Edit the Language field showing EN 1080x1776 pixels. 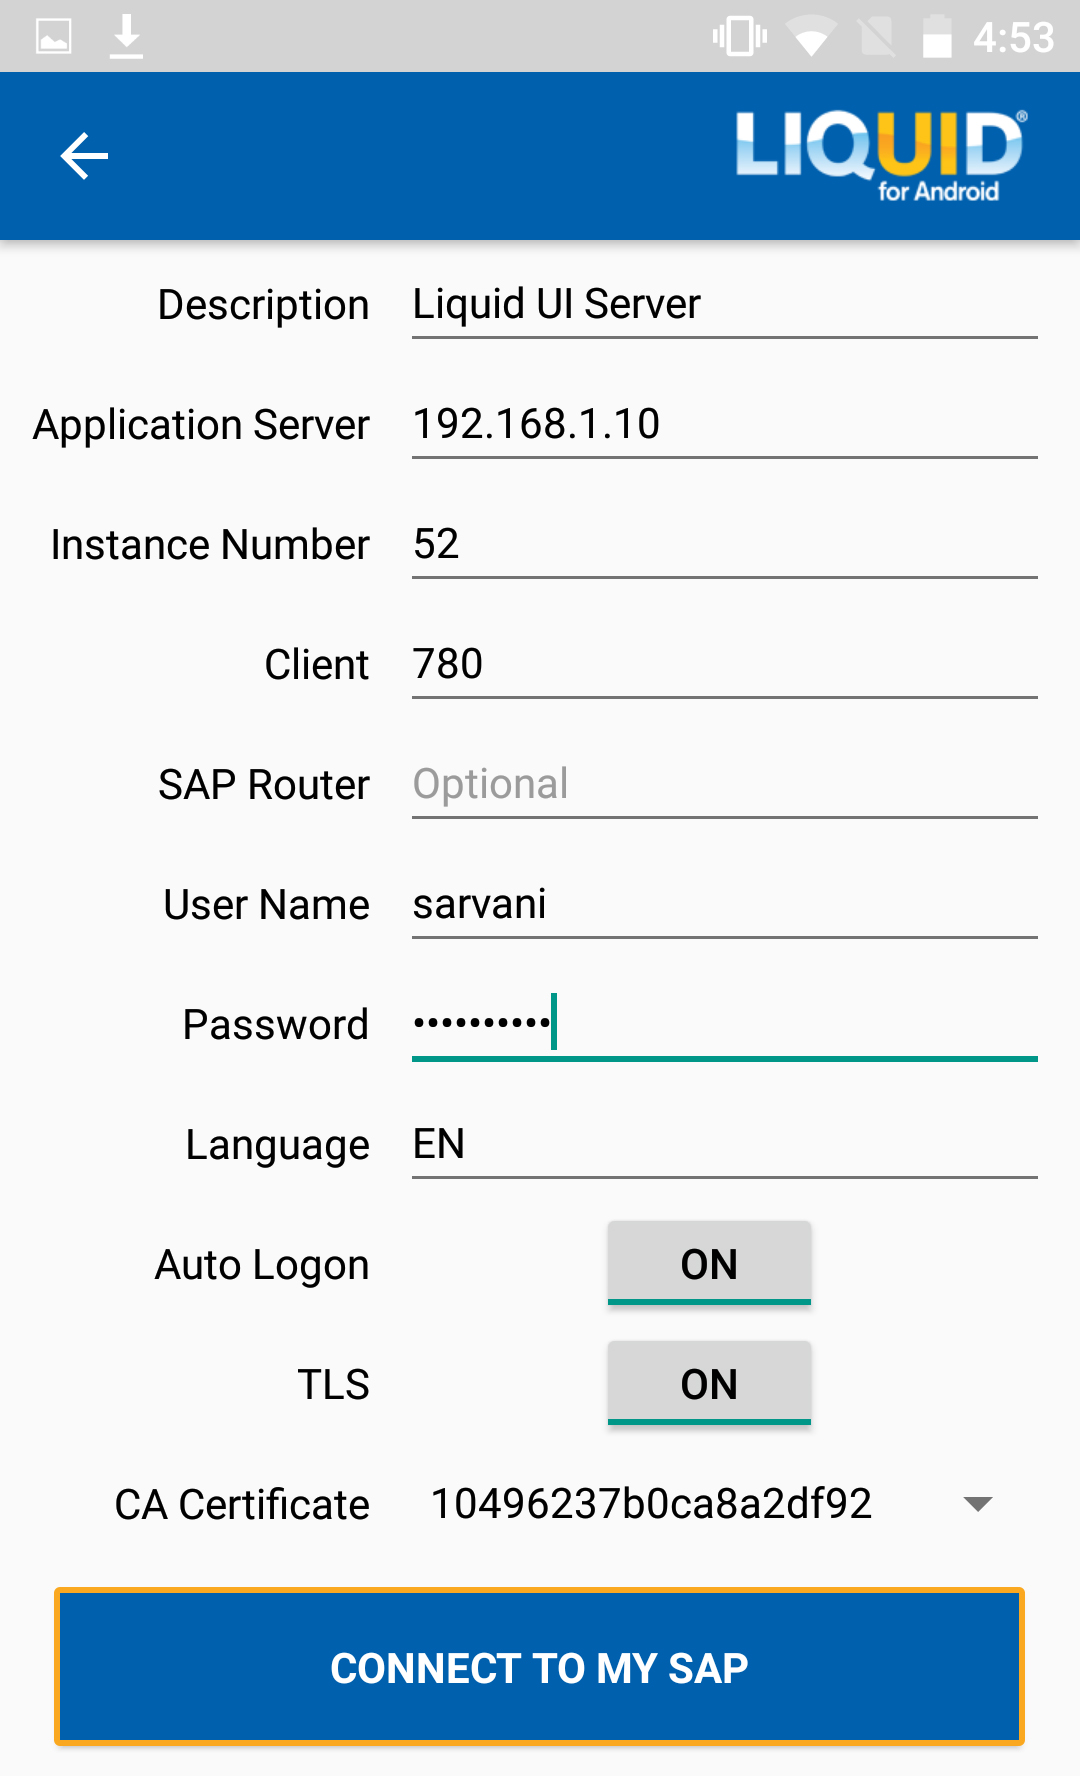(x=724, y=1145)
